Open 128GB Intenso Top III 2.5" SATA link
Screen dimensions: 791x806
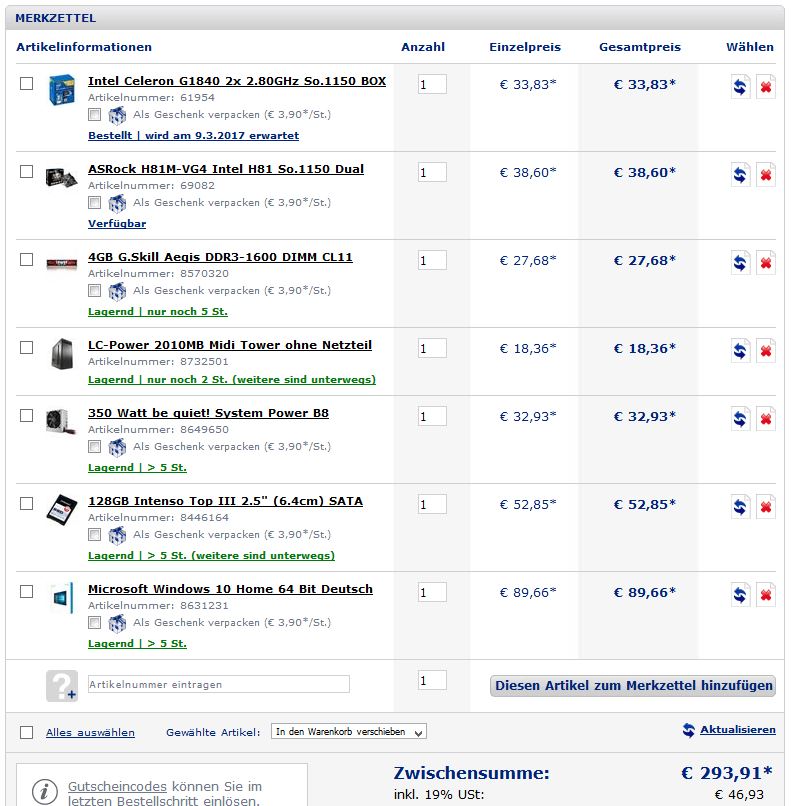tap(225, 501)
